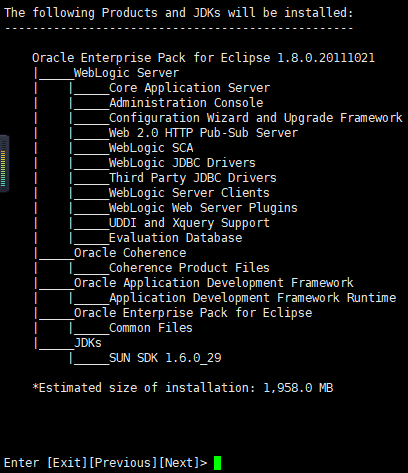Select the 'WebLogic Server' tree row
The width and height of the screenshot is (408, 473).
[126, 73]
